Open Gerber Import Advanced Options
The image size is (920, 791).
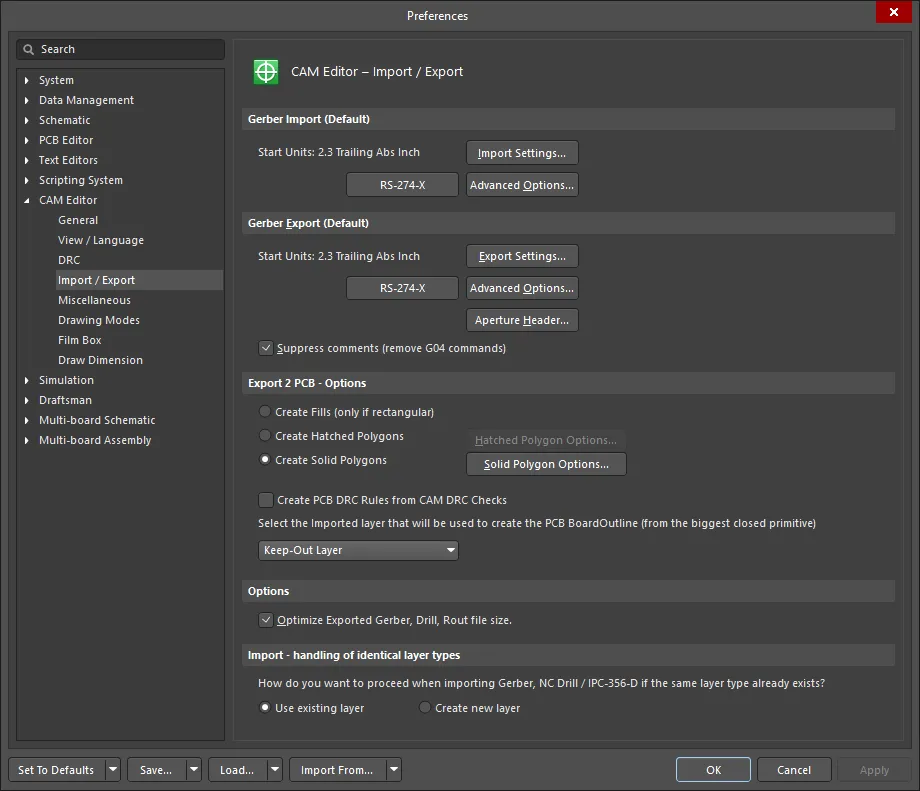point(522,185)
